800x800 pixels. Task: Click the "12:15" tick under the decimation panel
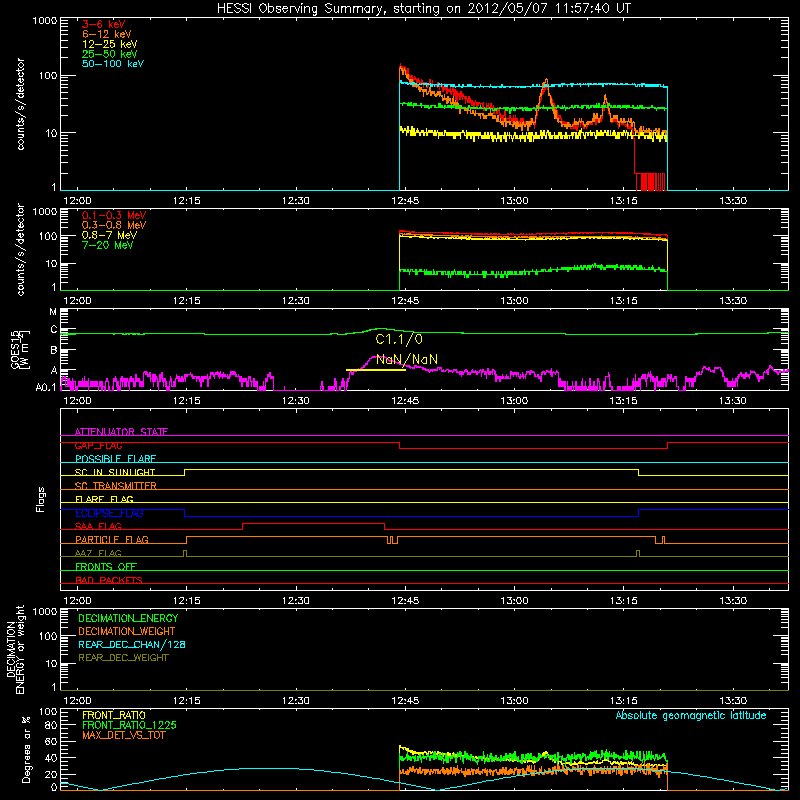point(187,701)
